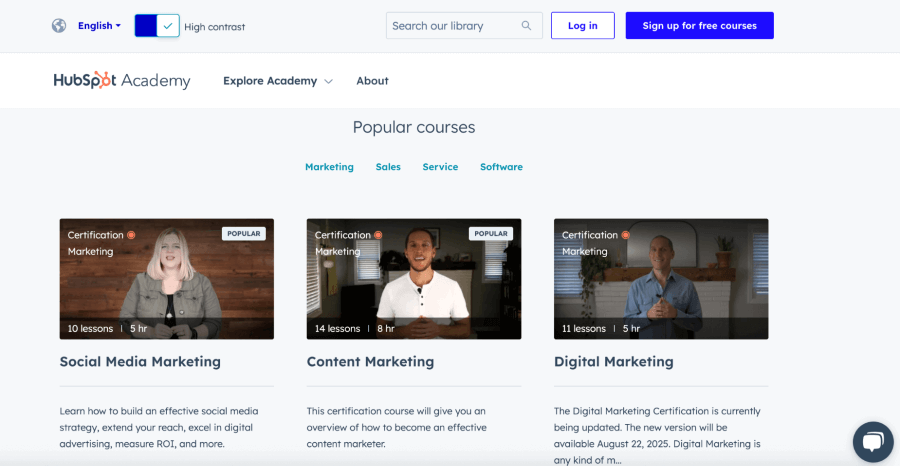Switch to the Sales course tab

point(388,167)
